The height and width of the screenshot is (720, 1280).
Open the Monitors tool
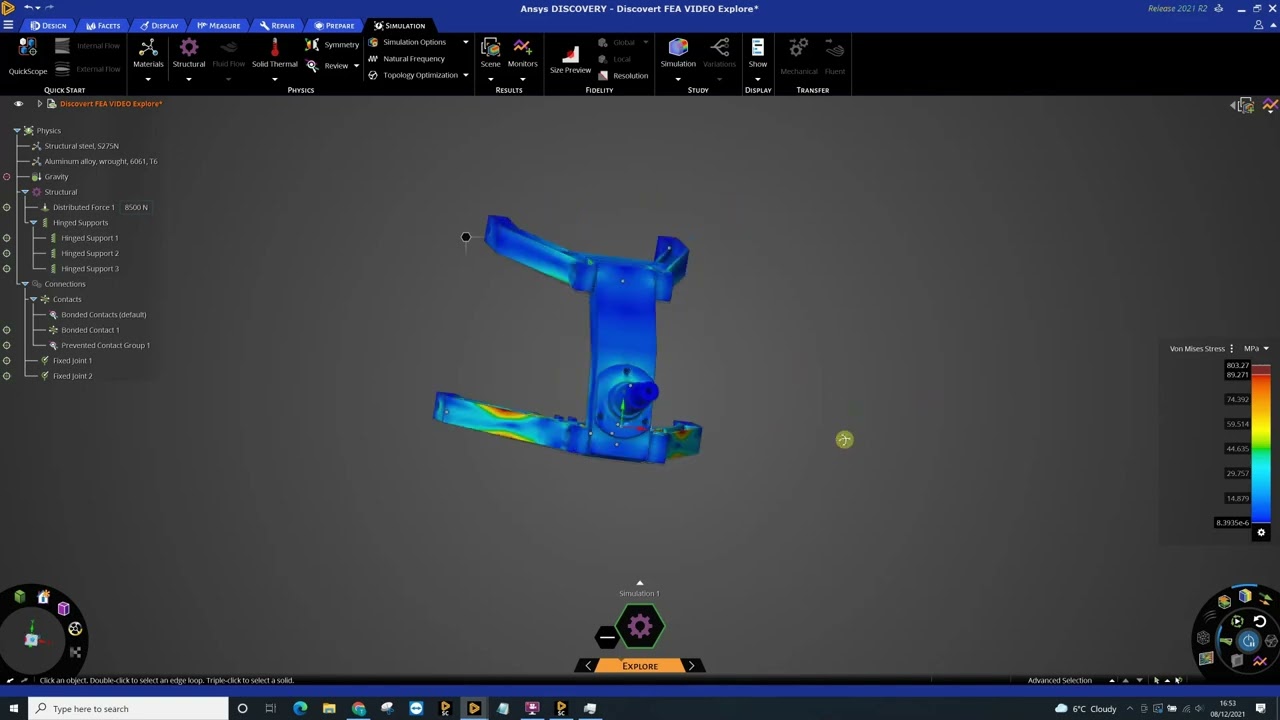click(x=522, y=54)
